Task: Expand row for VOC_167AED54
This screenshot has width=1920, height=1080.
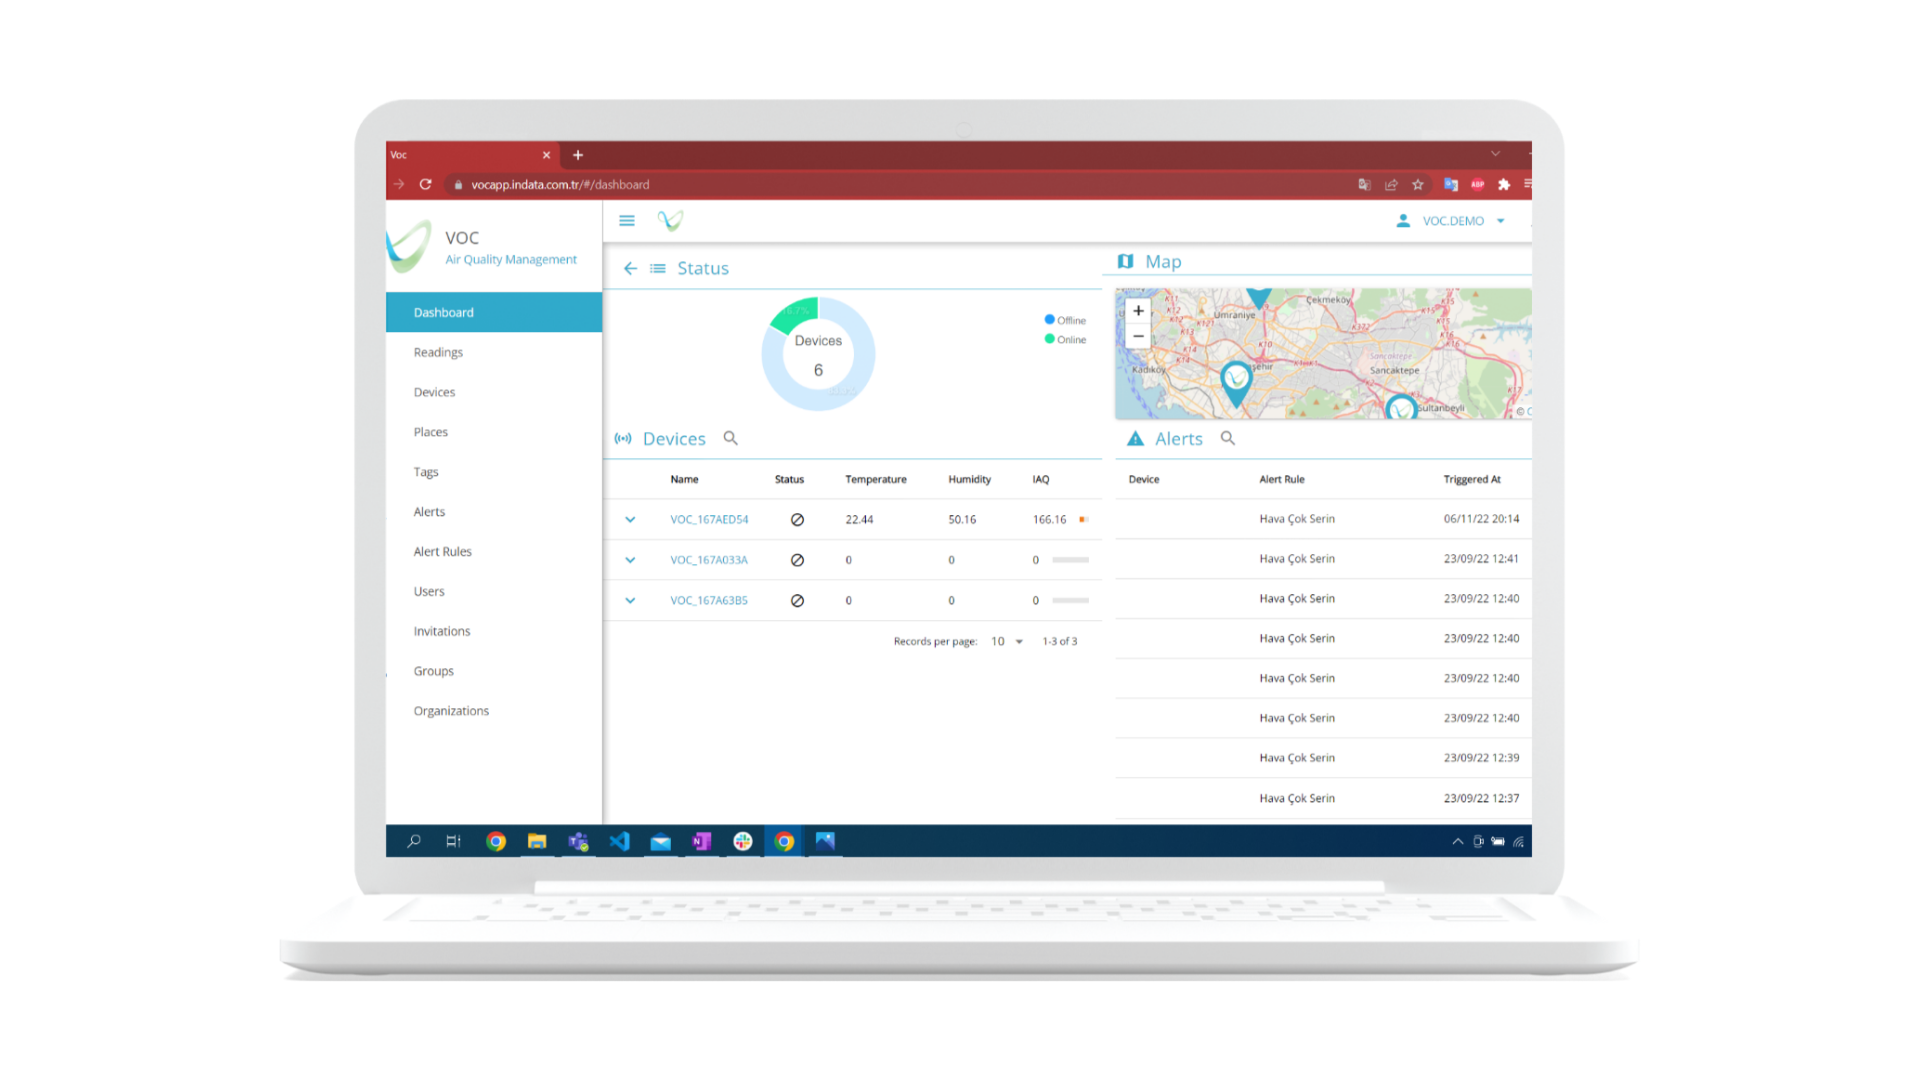Action: pyautogui.click(x=630, y=520)
